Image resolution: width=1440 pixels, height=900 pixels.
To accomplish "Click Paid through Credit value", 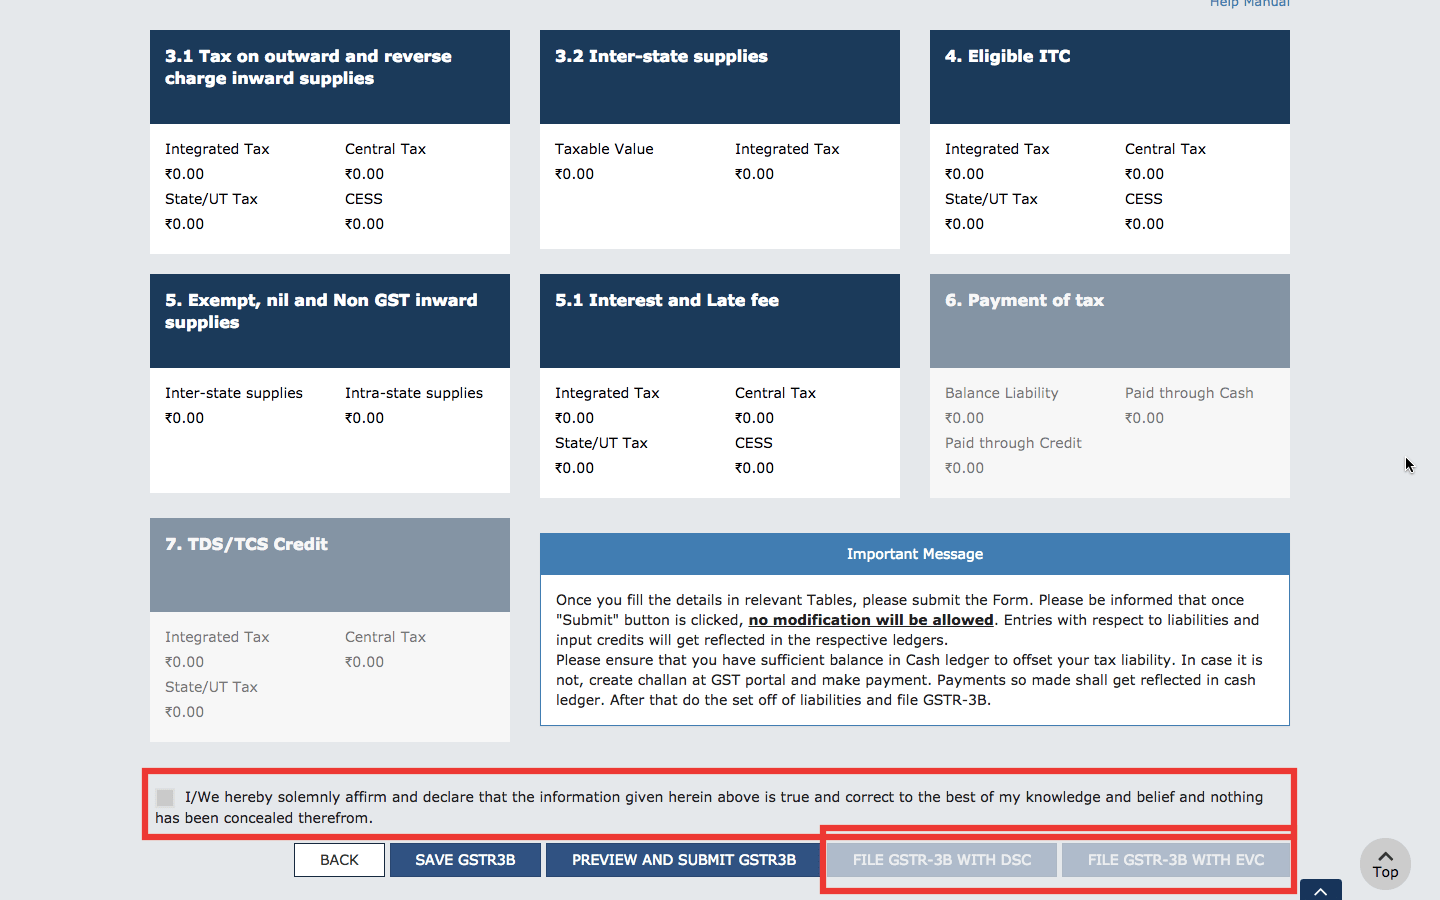I will point(964,467).
